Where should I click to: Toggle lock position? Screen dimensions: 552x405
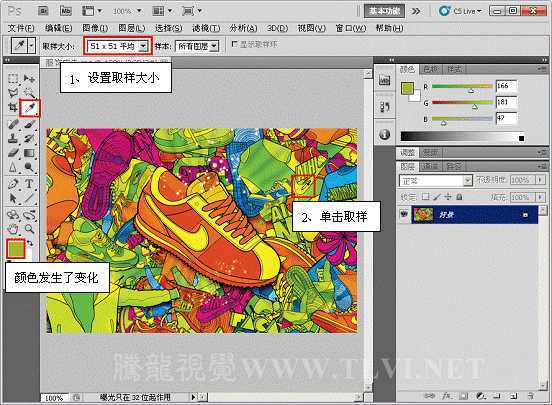pos(448,197)
